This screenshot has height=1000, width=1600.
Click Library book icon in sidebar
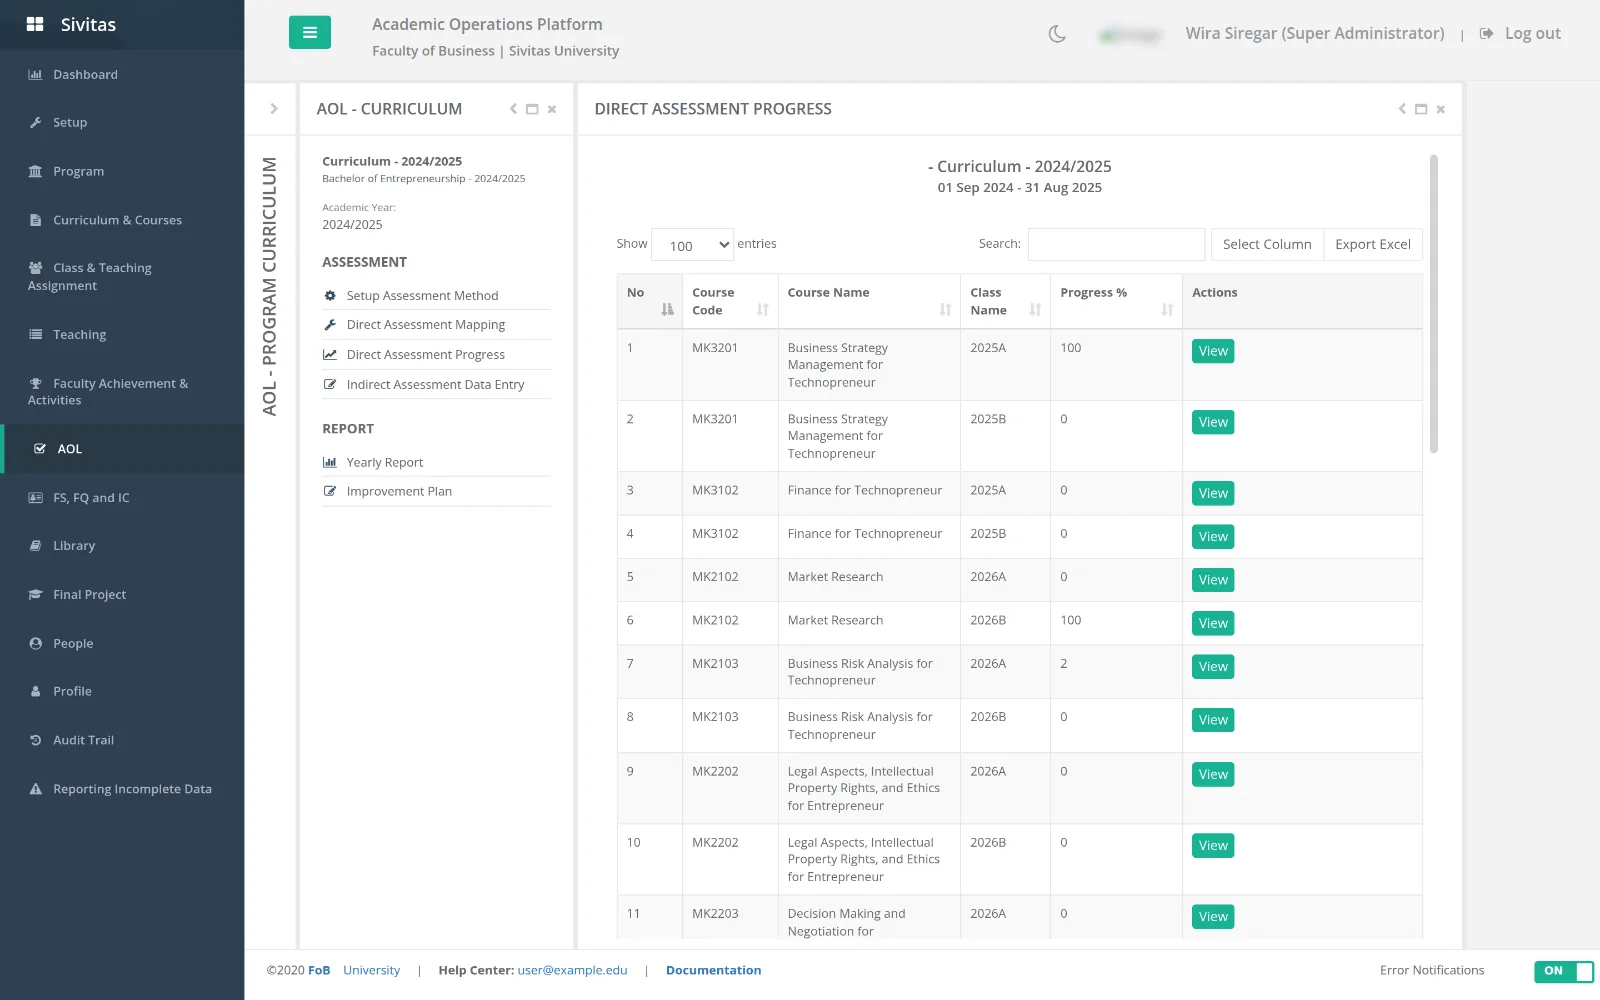coord(35,545)
